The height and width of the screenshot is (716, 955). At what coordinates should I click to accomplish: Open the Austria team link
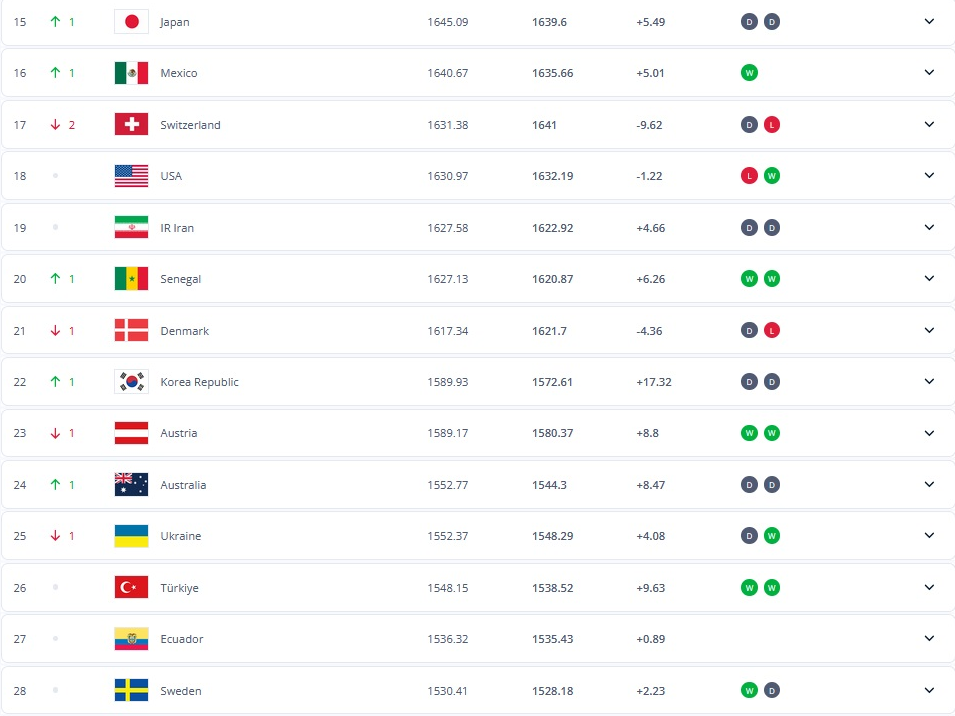tap(178, 433)
